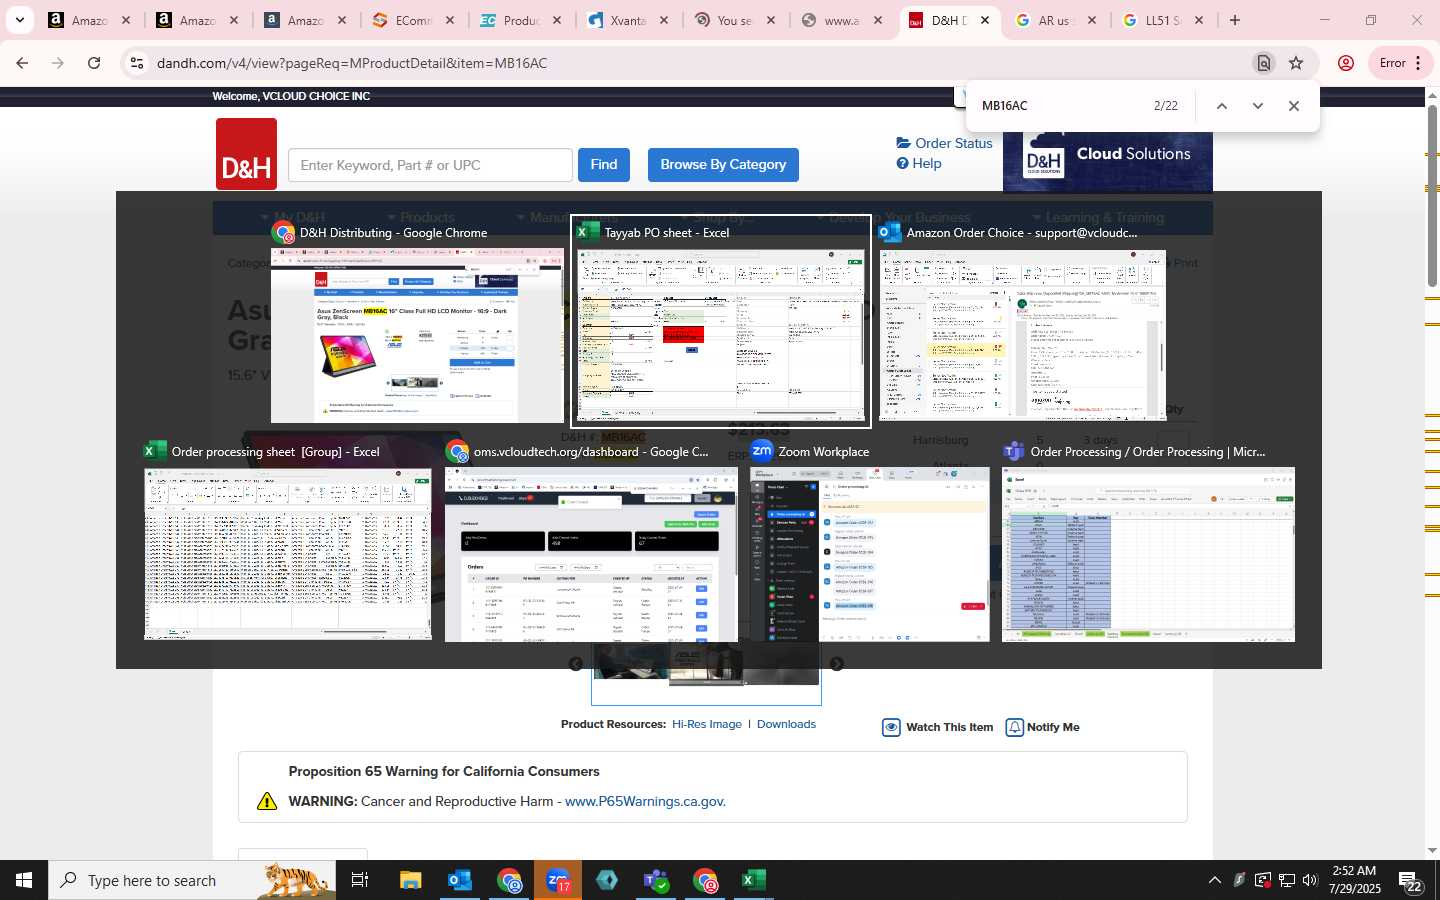Screen dimensions: 1440x900
Task: Reload the page
Action: [94, 63]
